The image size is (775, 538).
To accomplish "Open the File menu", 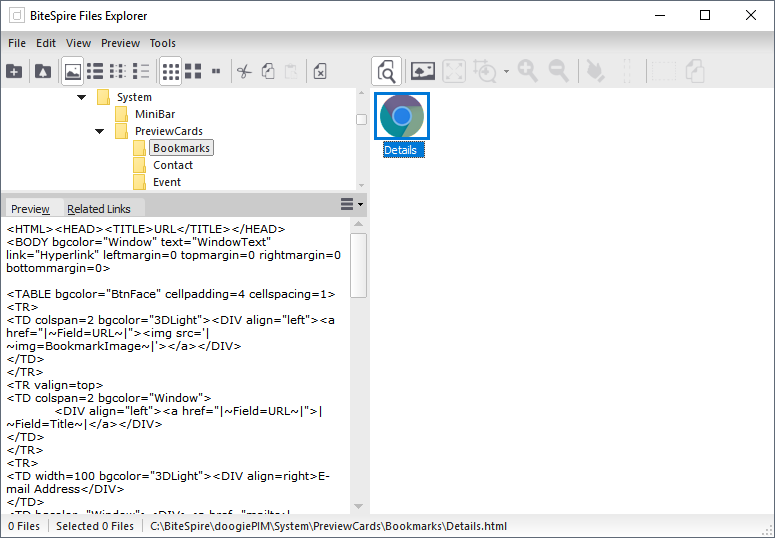I will (x=17, y=44).
